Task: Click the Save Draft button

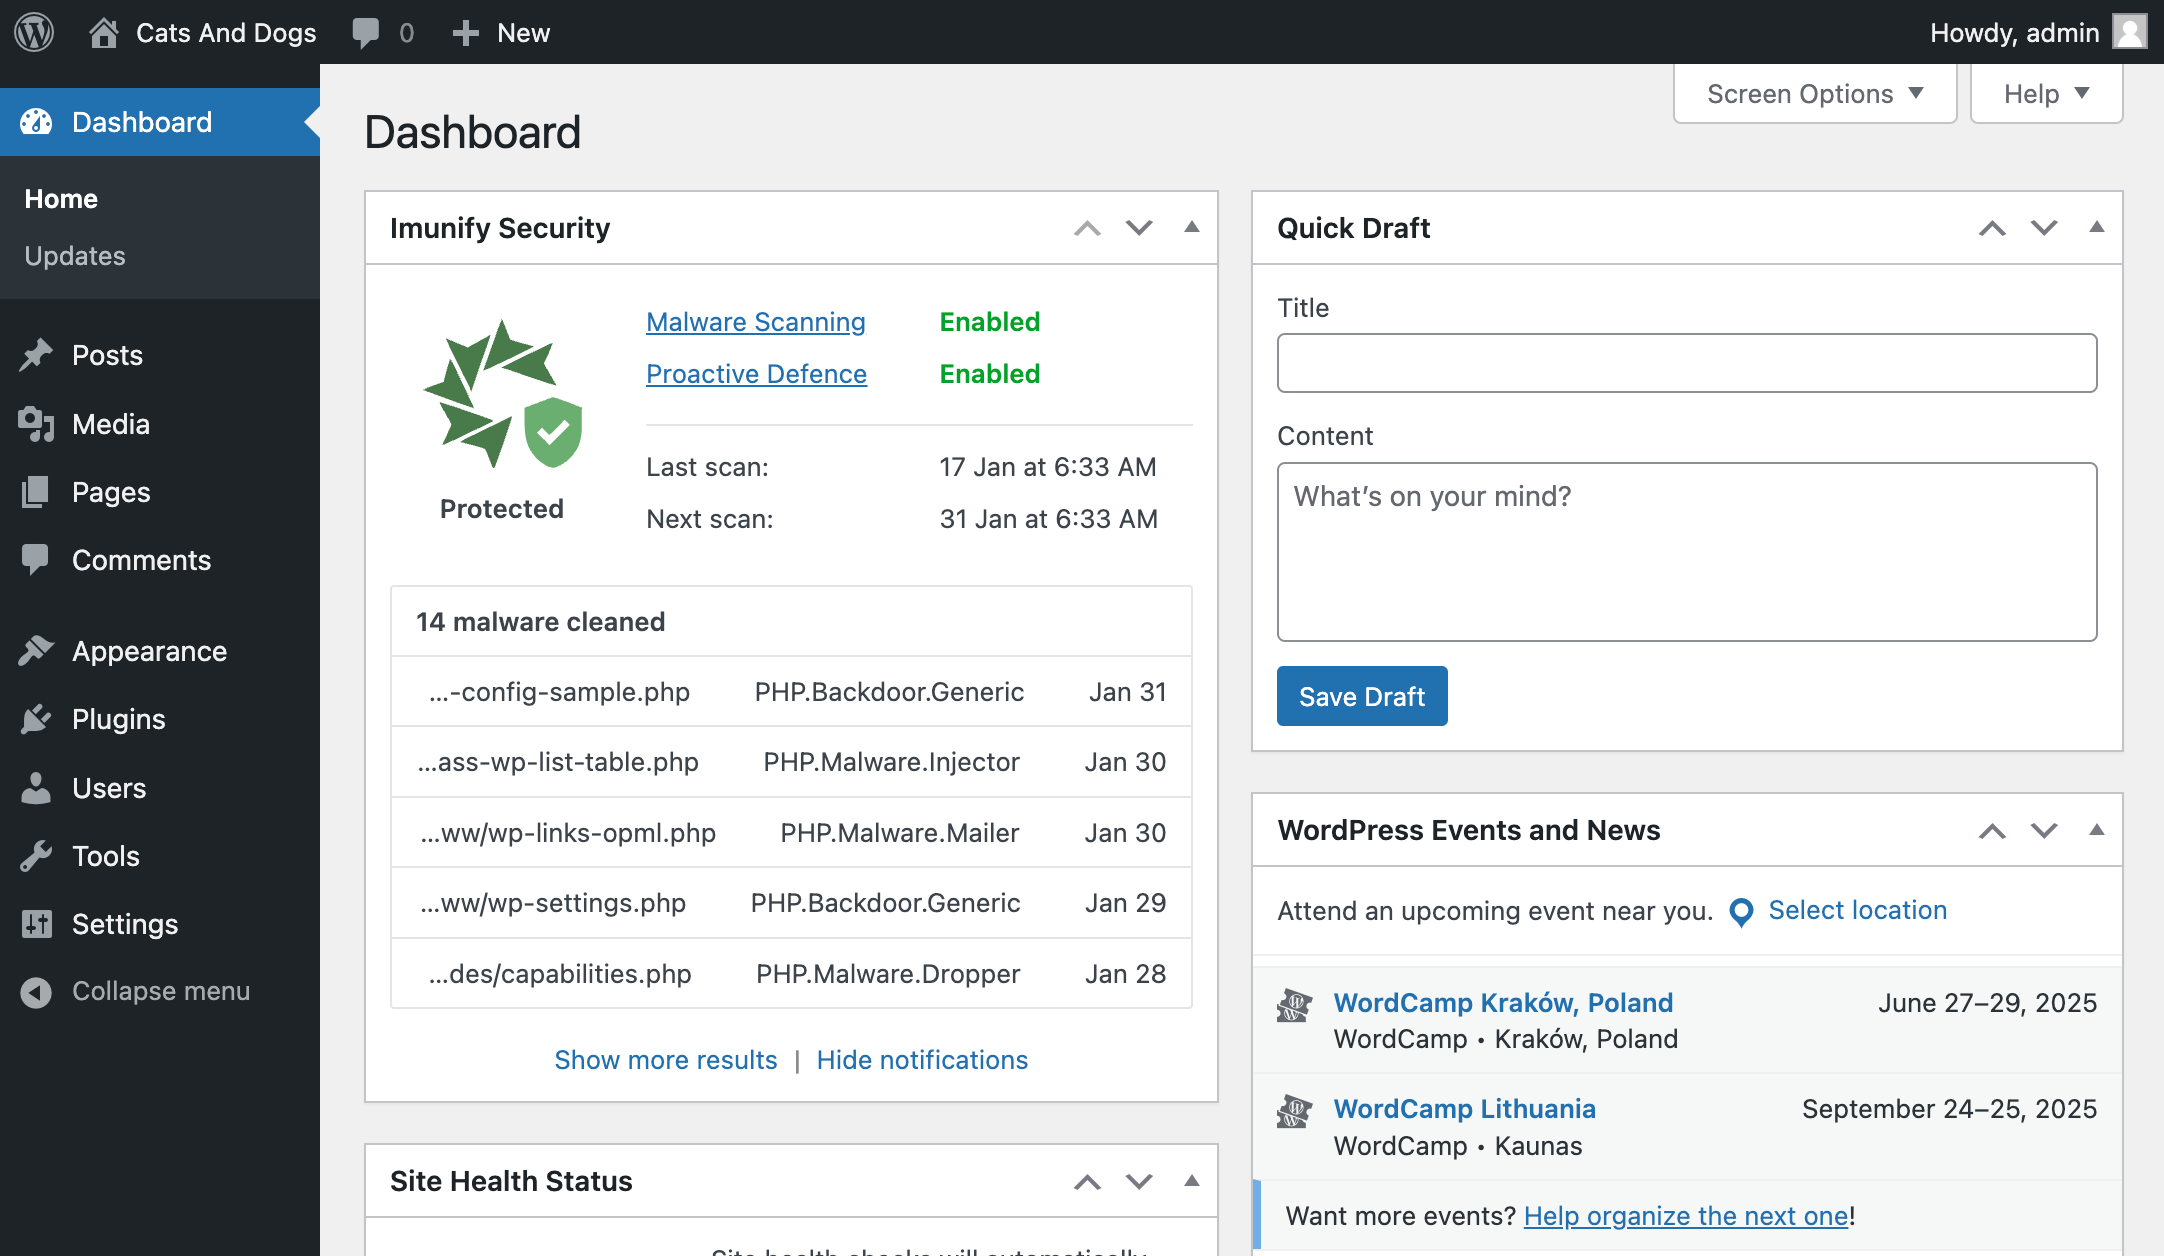Action: coord(1361,696)
